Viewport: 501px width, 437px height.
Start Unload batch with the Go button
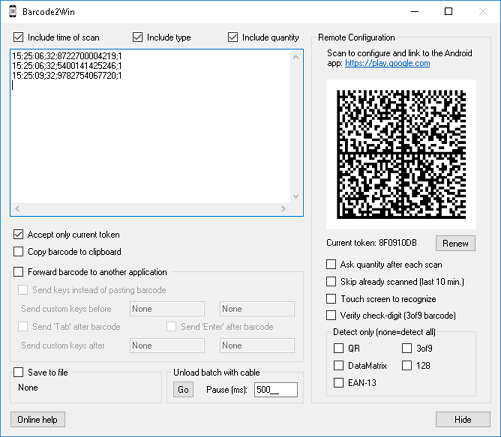183,390
